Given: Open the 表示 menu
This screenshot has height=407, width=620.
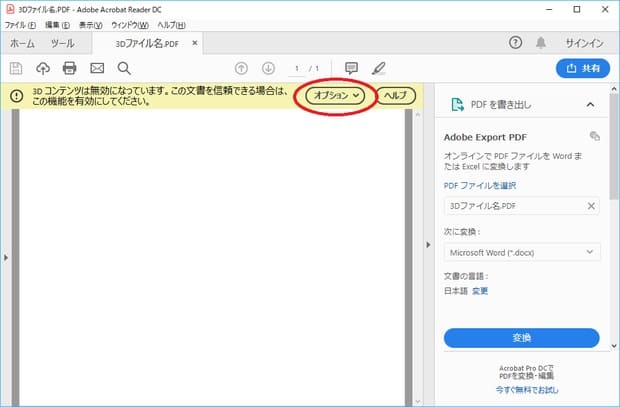Looking at the screenshot, I should coord(91,25).
